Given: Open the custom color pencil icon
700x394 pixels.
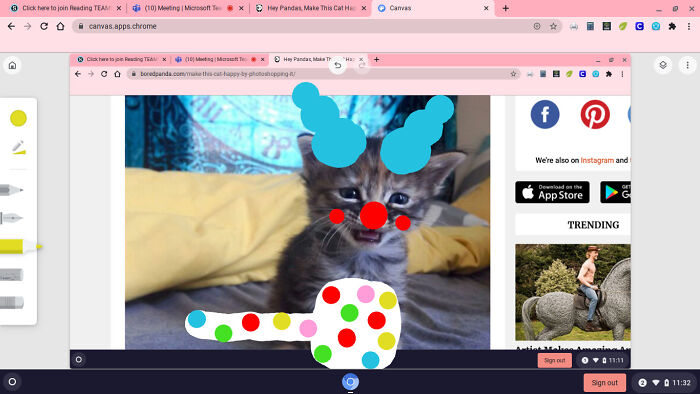Looking at the screenshot, I should click(18, 147).
